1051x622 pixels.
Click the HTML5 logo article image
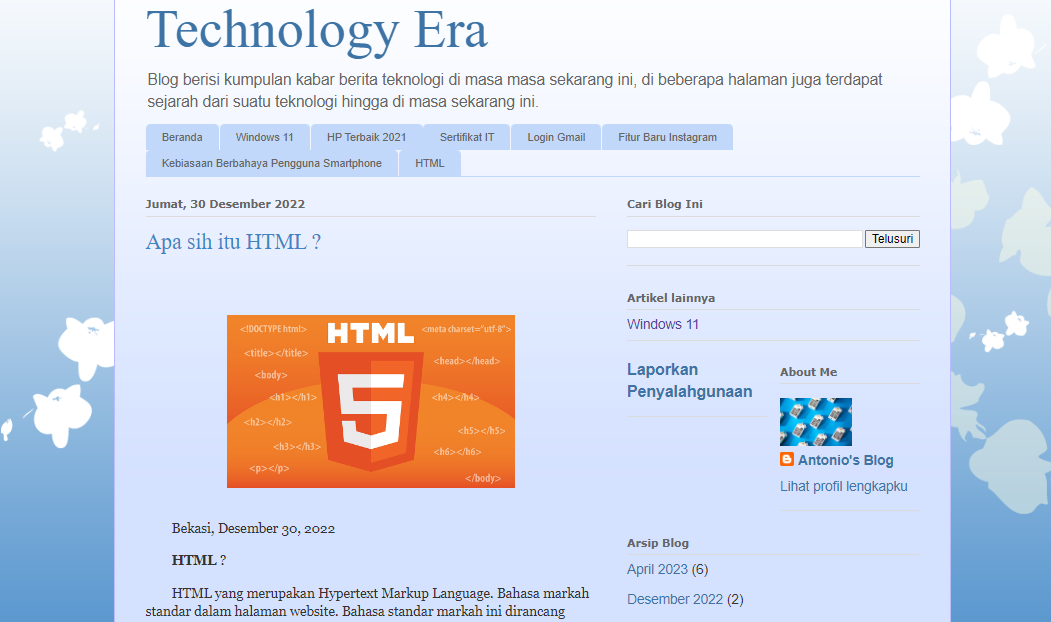(x=371, y=401)
